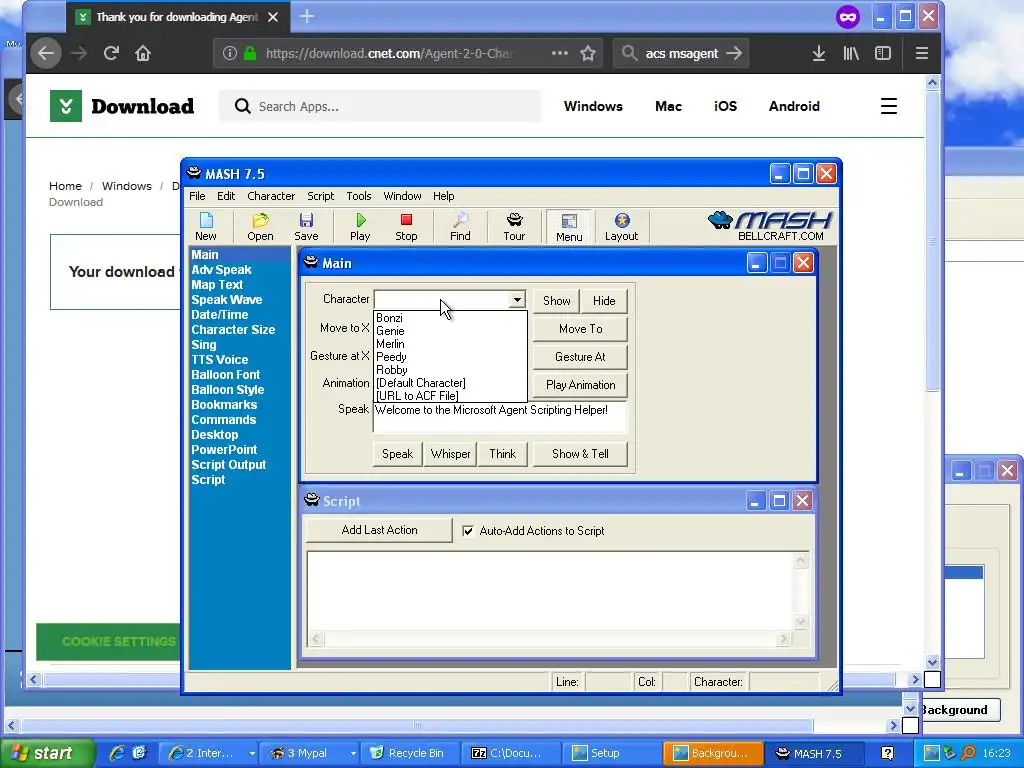This screenshot has width=1024, height=768.
Task: Toggle the Menu toolbar button
Action: tap(569, 227)
